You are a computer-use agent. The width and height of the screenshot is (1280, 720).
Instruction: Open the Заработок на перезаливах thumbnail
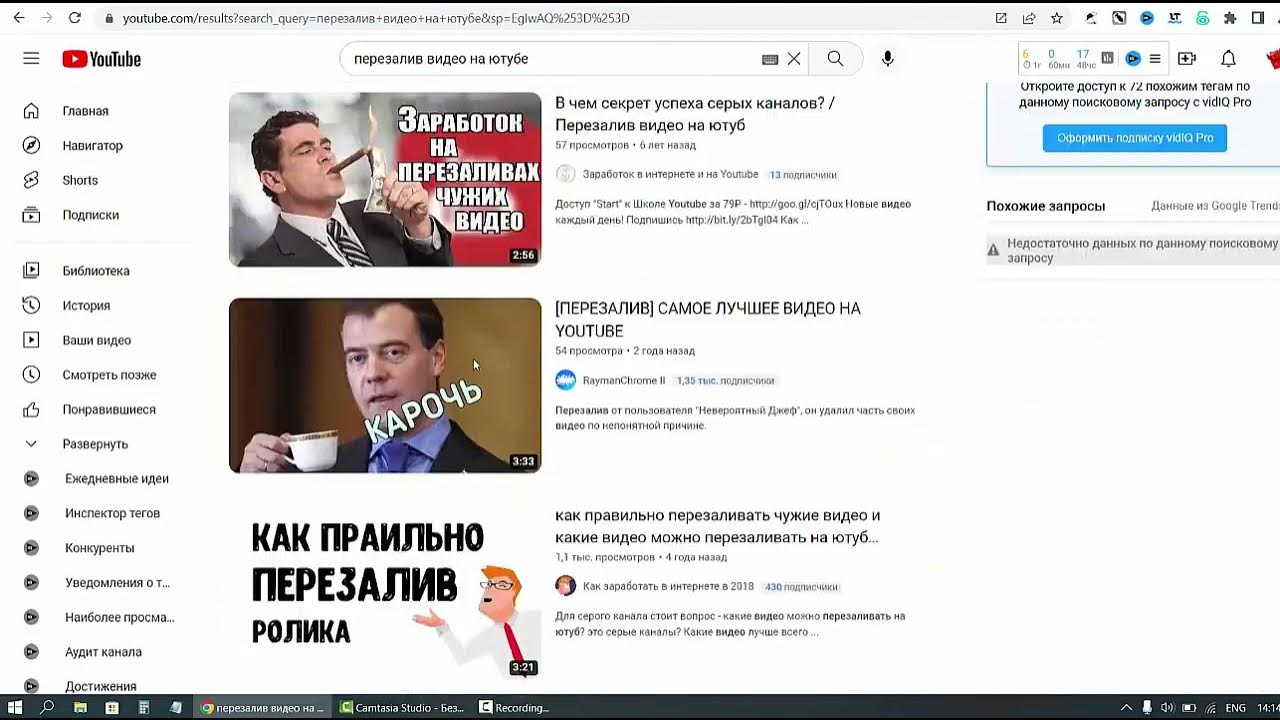(385, 180)
